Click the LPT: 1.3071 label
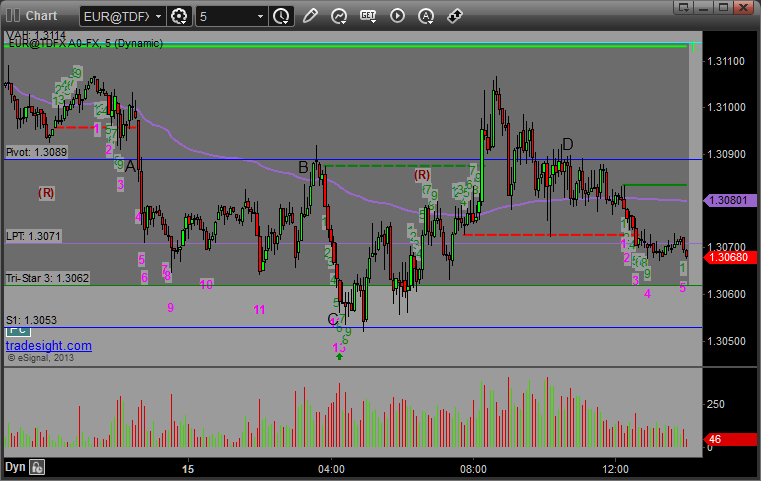This screenshot has height=481, width=761. 33,236
